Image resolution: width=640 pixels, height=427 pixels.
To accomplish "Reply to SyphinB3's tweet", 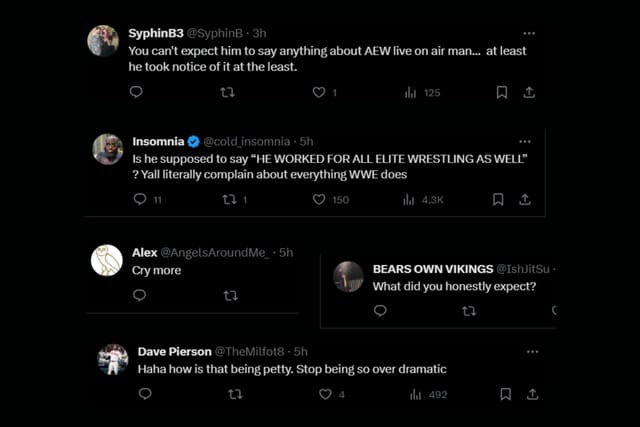I will pos(136,92).
